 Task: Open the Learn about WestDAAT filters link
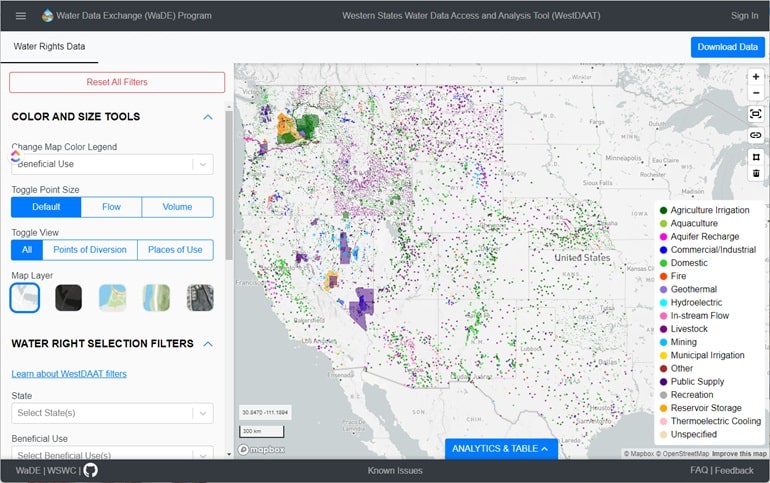coord(69,374)
